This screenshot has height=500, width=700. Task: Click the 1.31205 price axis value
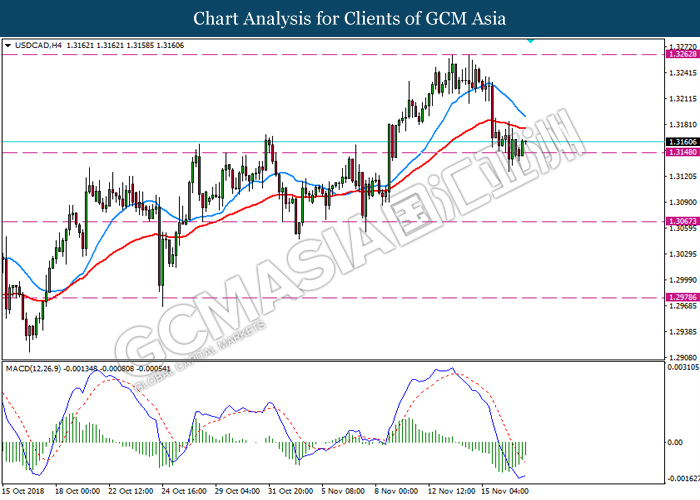(x=683, y=176)
